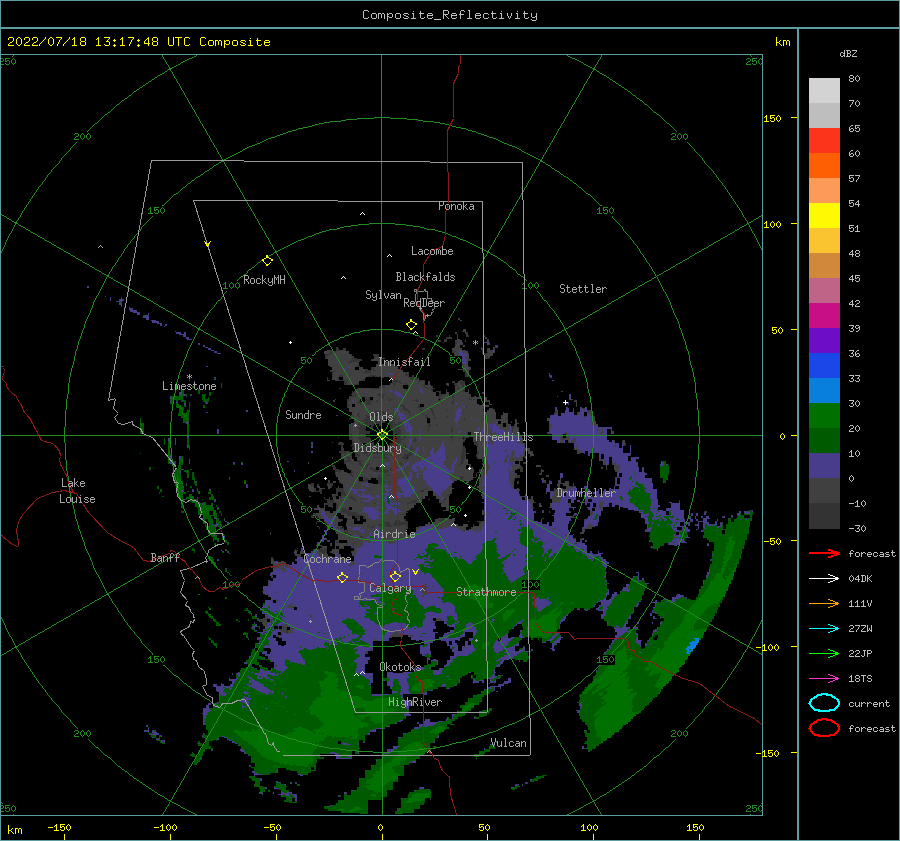
Task: Click the Didsbury label
Action: click(377, 448)
